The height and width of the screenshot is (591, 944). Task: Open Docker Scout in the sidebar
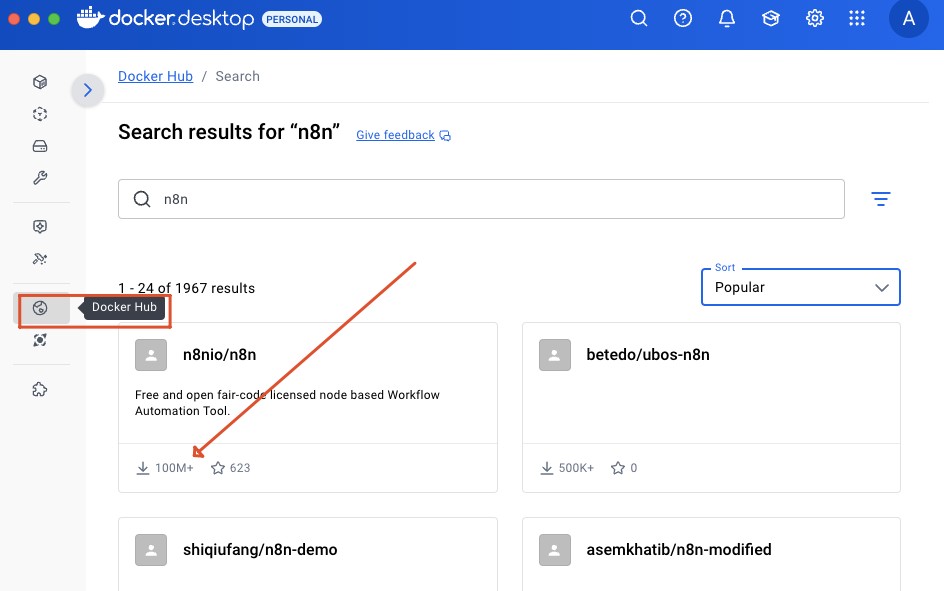(x=40, y=227)
